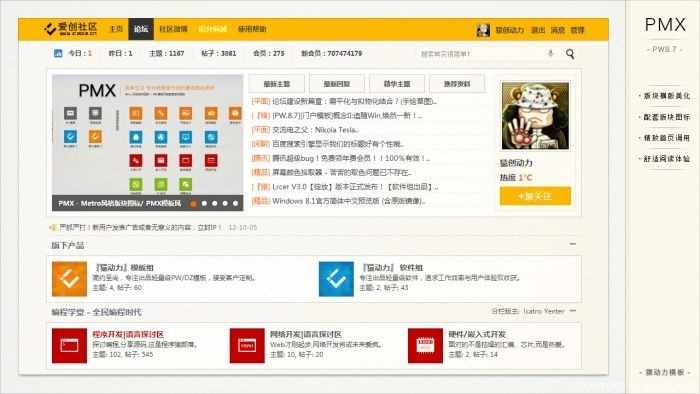Click the blue checkmark forum icon
Screen dimensions: 700x394
click(336, 279)
